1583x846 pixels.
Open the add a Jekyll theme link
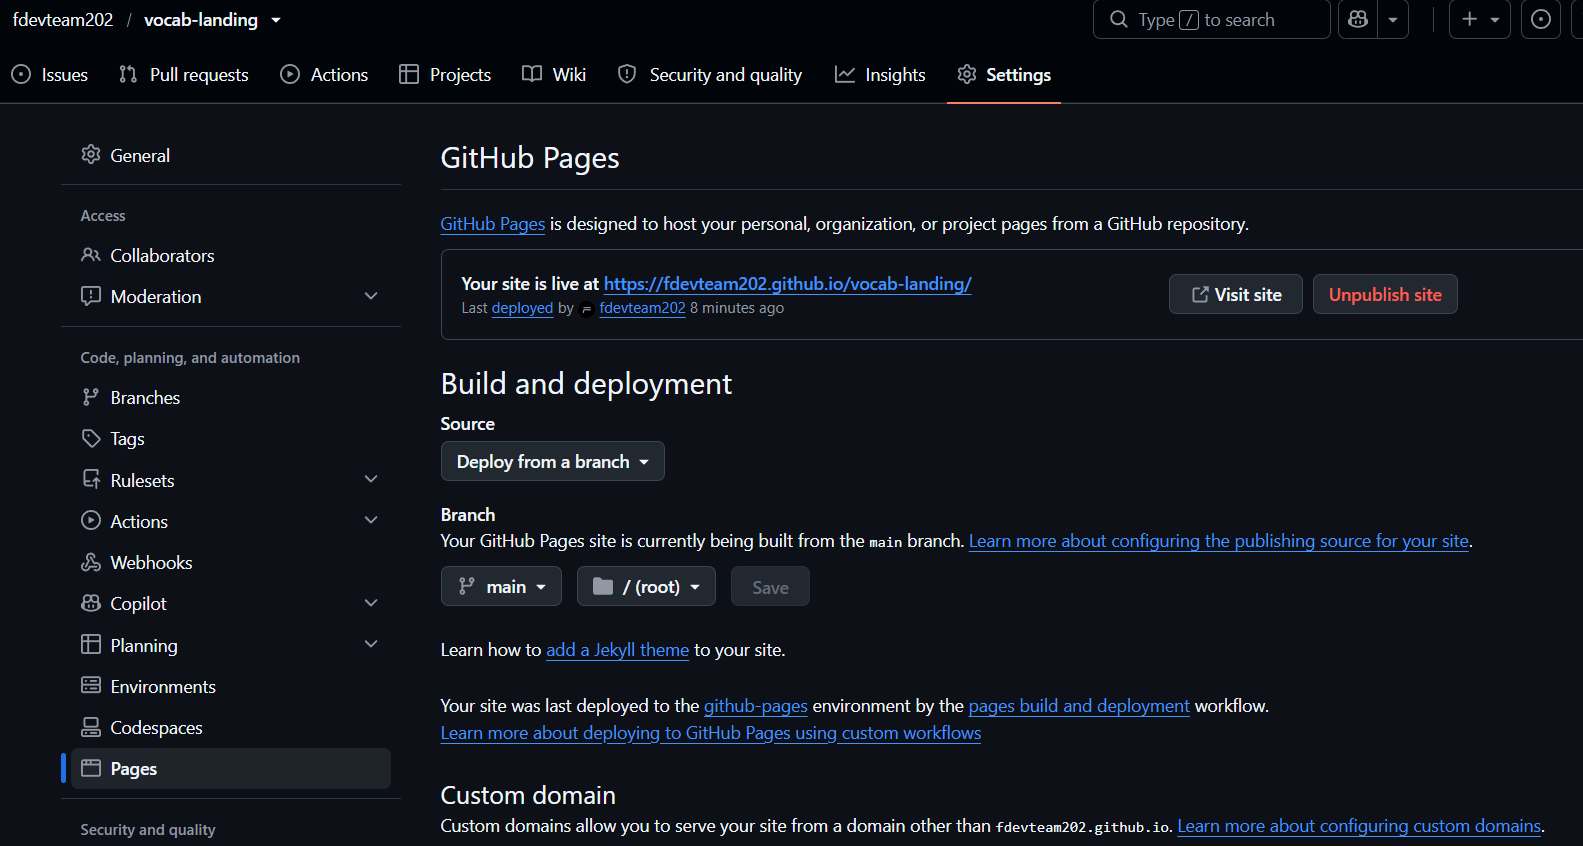[x=617, y=650]
